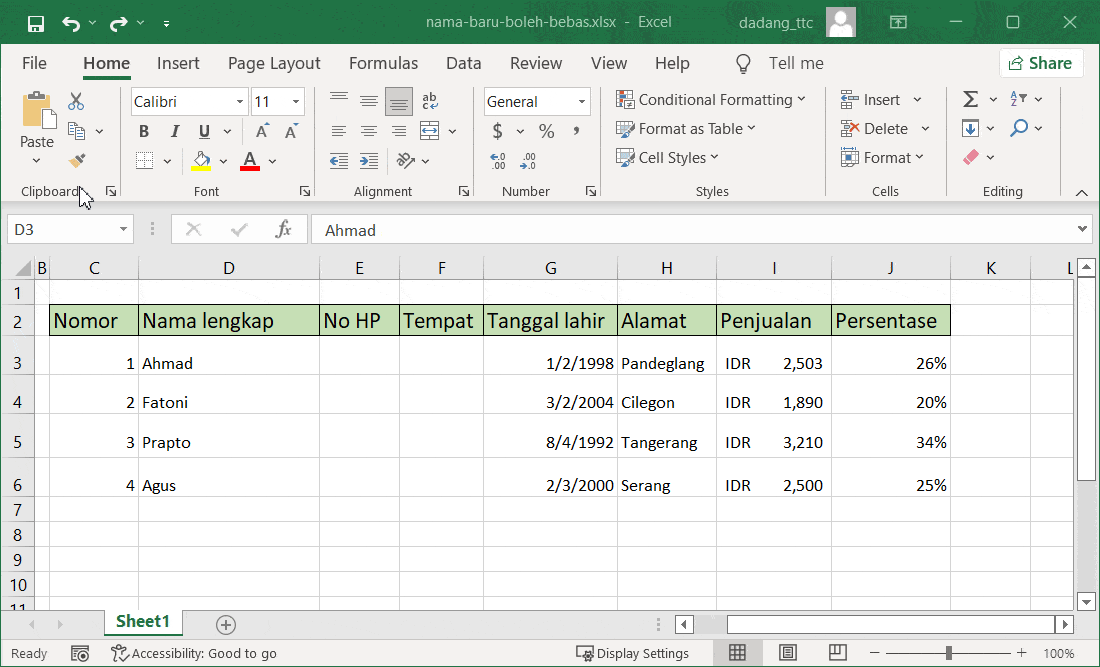Toggle bold formatting
This screenshot has height=667, width=1100.
tap(143, 131)
